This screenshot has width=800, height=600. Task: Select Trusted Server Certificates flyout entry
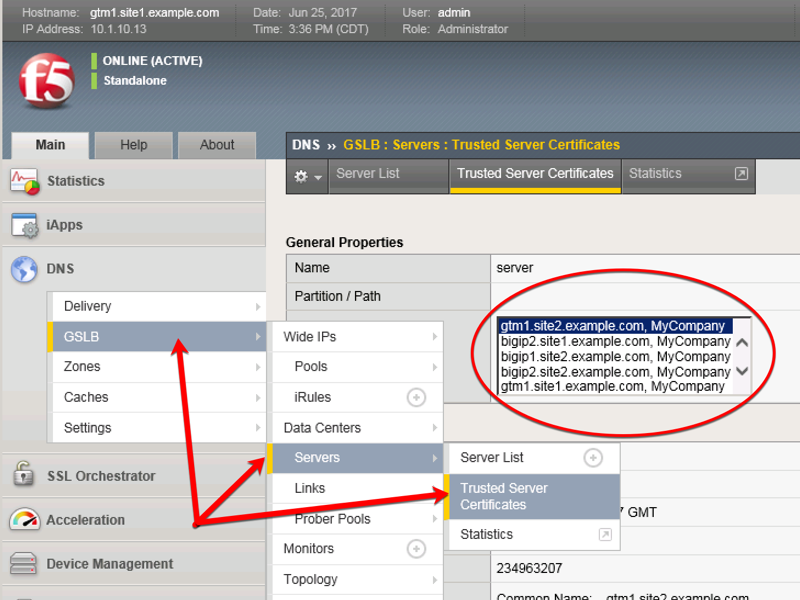click(x=534, y=497)
